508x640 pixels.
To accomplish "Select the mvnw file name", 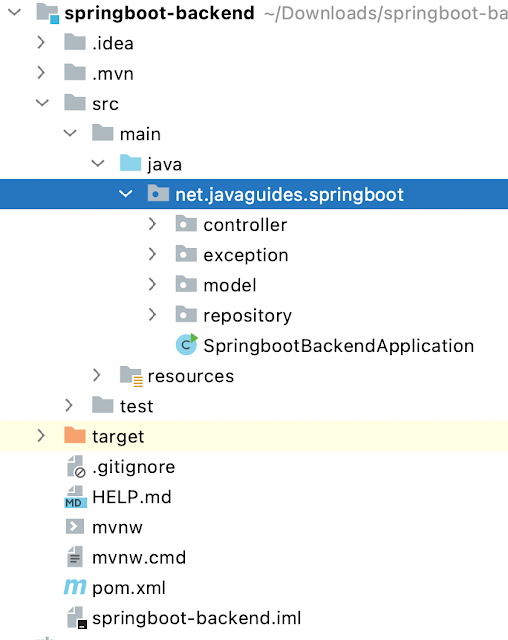I will (x=118, y=528).
